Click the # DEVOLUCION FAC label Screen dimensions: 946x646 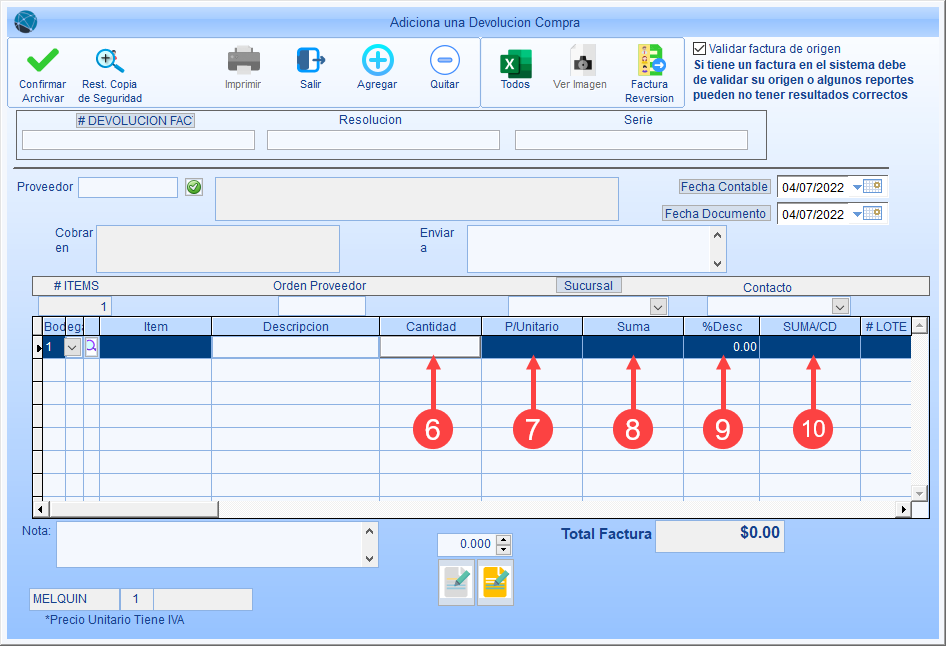tap(135, 121)
